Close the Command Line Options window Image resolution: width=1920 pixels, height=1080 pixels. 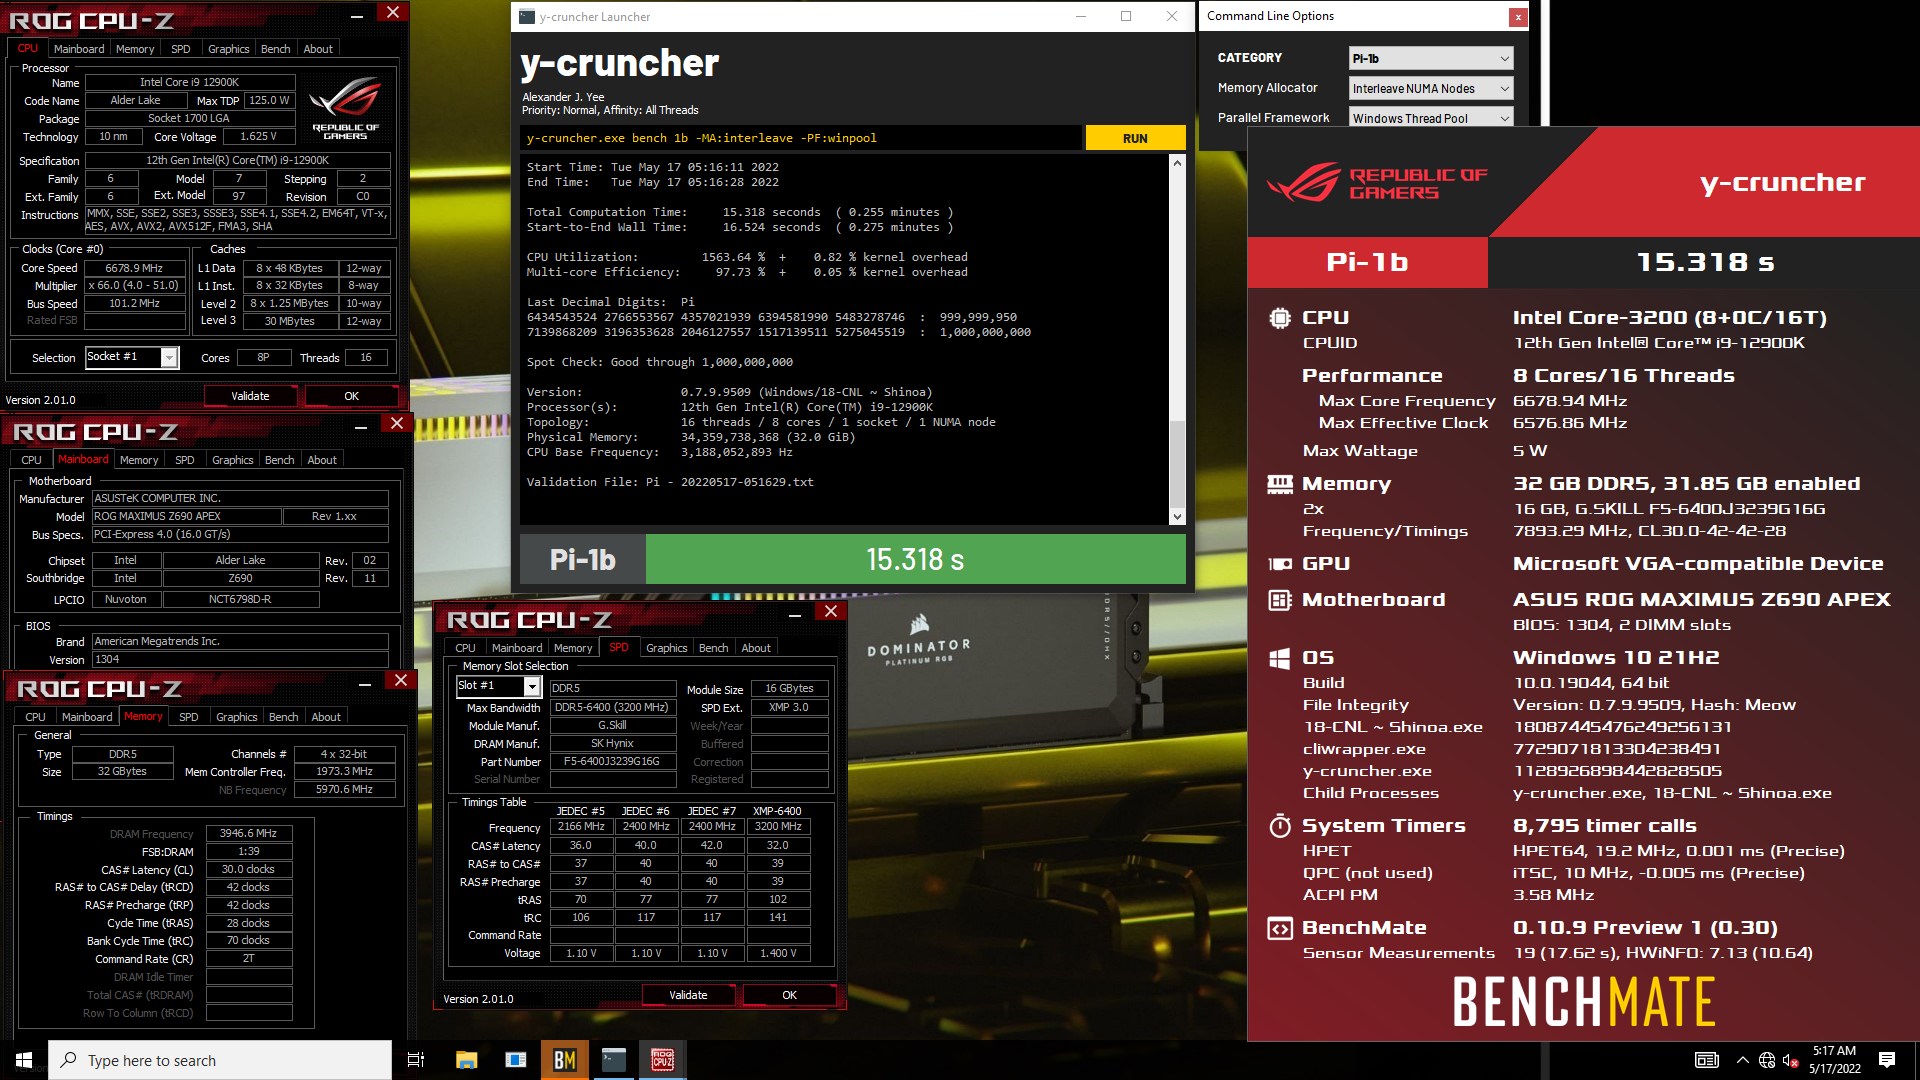pos(1518,17)
